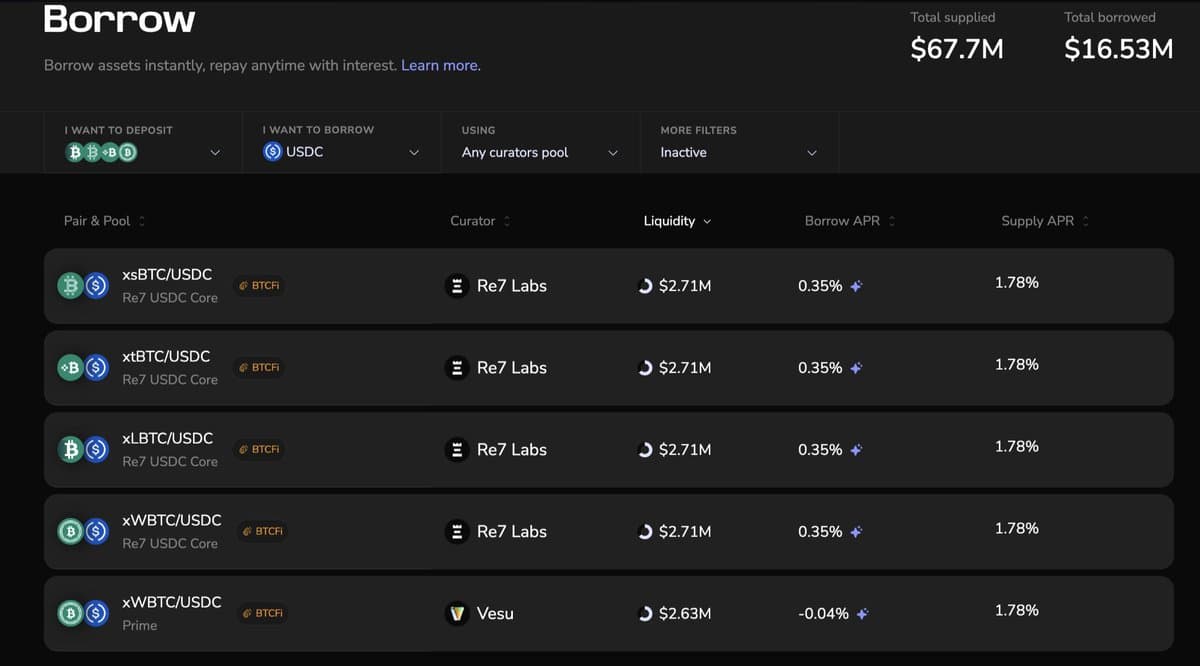This screenshot has width=1200, height=666.
Task: Click the BTCFi badge beside xWBTC/USDC Prime
Action: tap(262, 612)
